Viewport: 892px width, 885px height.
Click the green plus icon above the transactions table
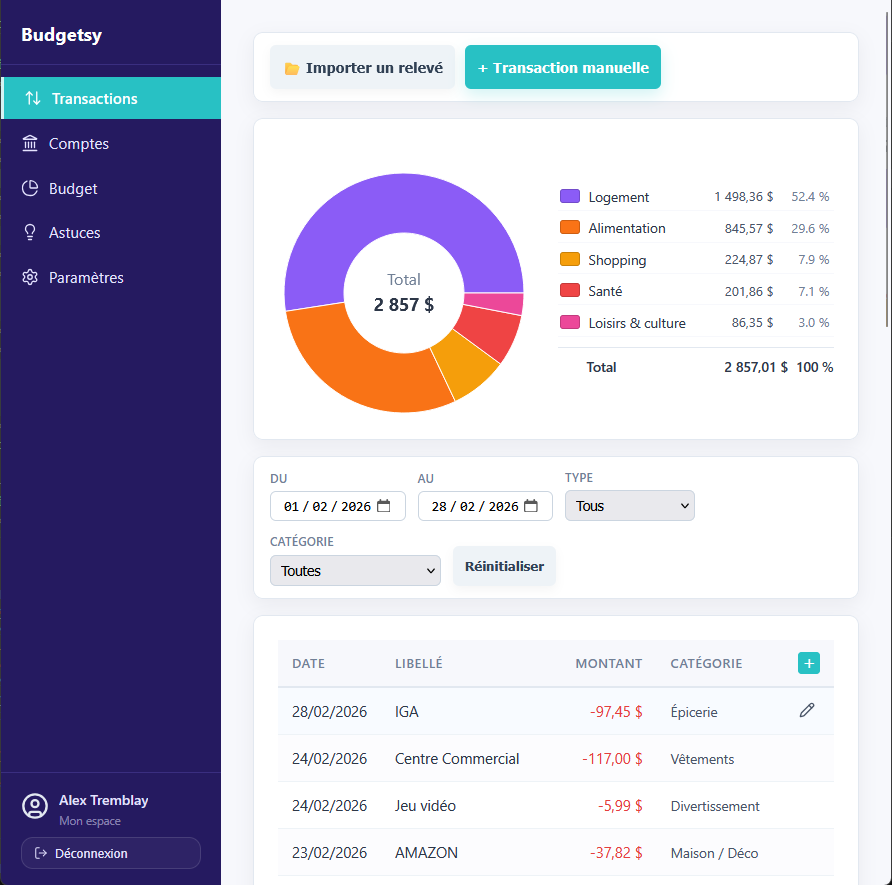[x=809, y=663]
